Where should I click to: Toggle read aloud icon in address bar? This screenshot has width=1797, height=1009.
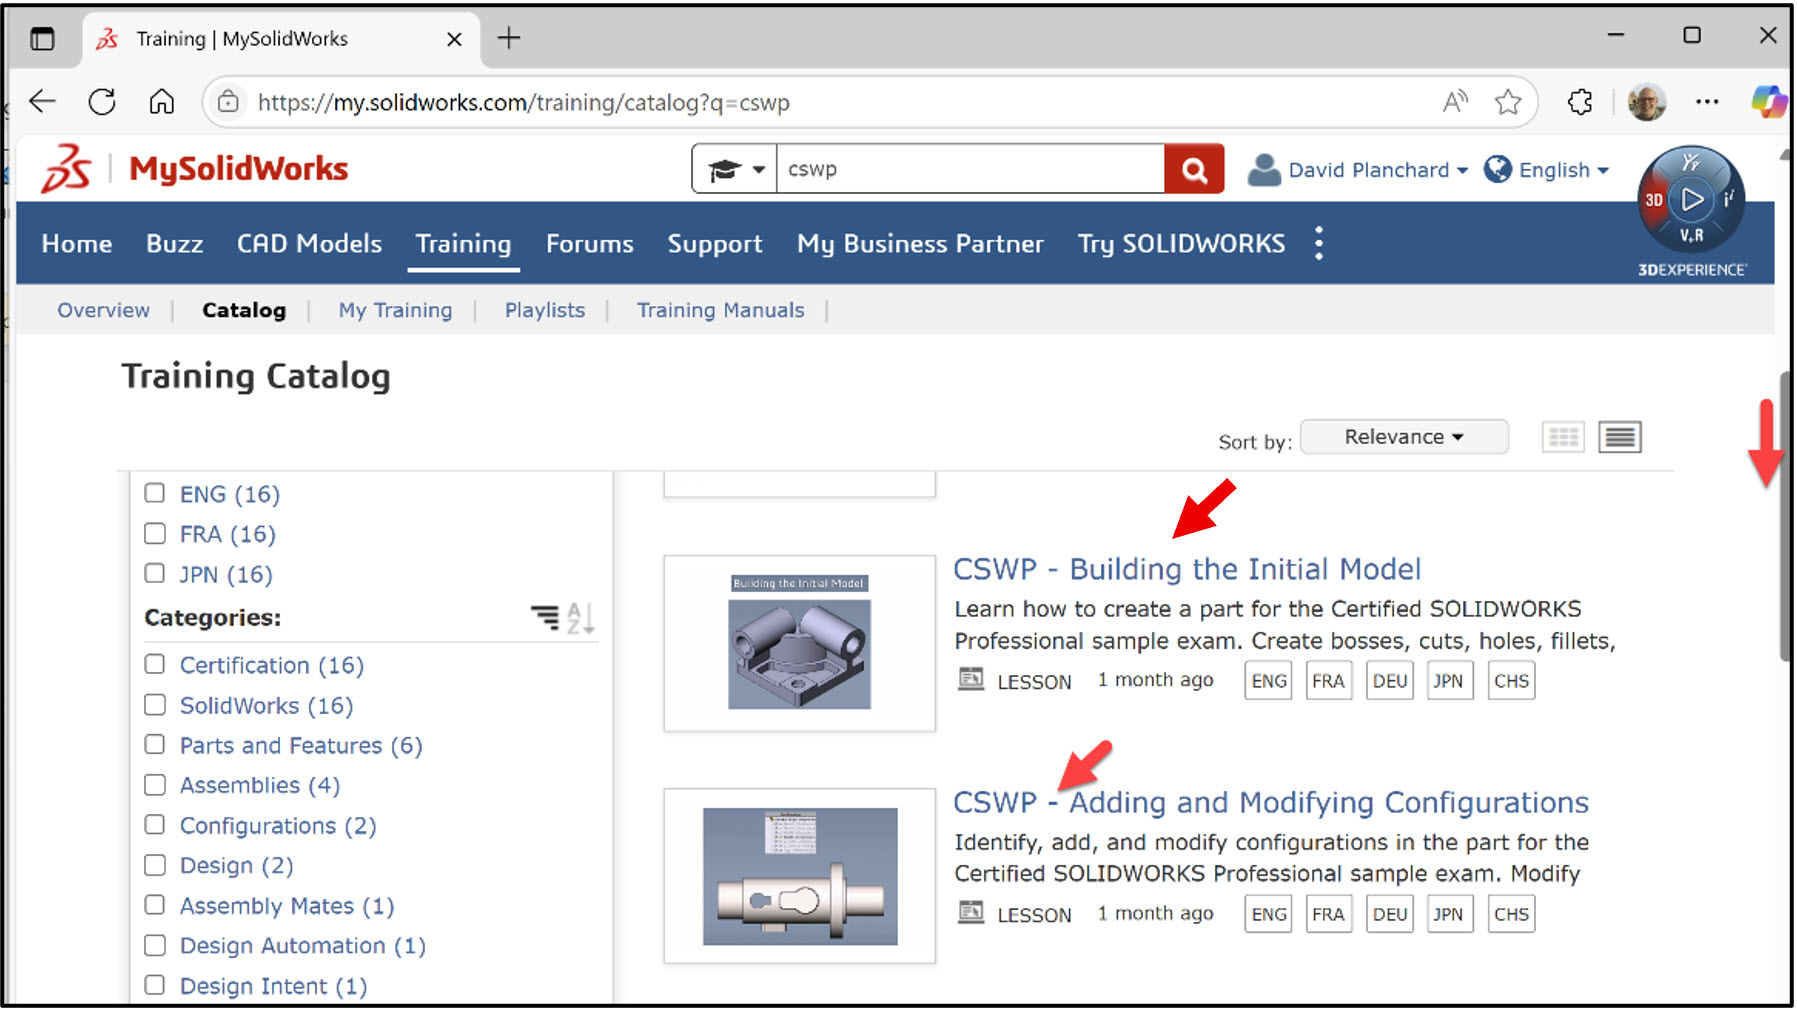tap(1456, 101)
